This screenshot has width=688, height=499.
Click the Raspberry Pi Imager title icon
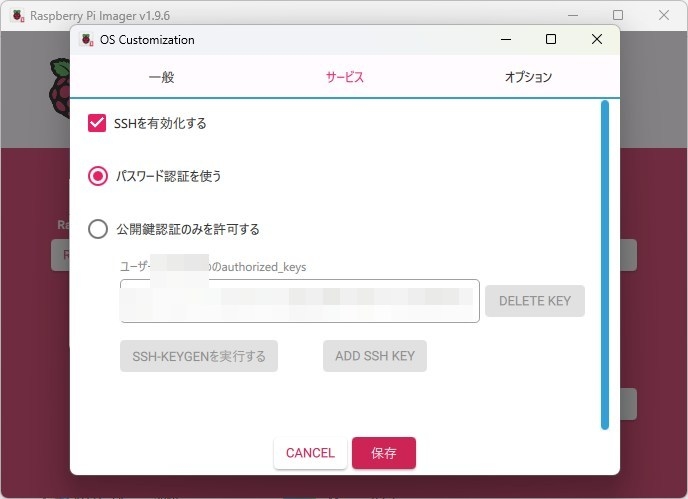pos(17,15)
